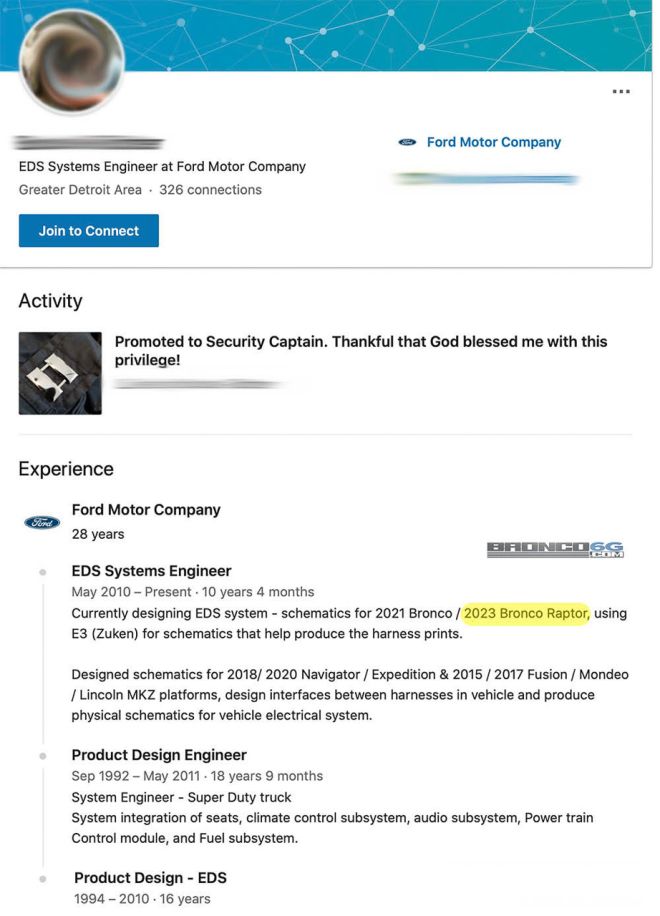Viewport: 660px width, 916px height.
Task: Click the activity post image thumbnail
Action: click(59, 371)
